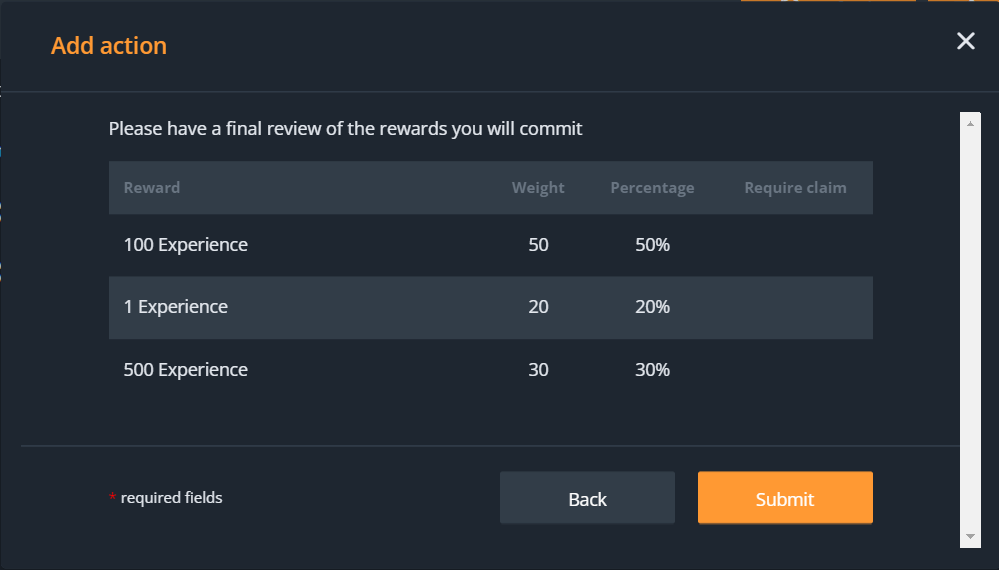Click the scrollbar down arrow
The image size is (999, 570).
point(969,537)
